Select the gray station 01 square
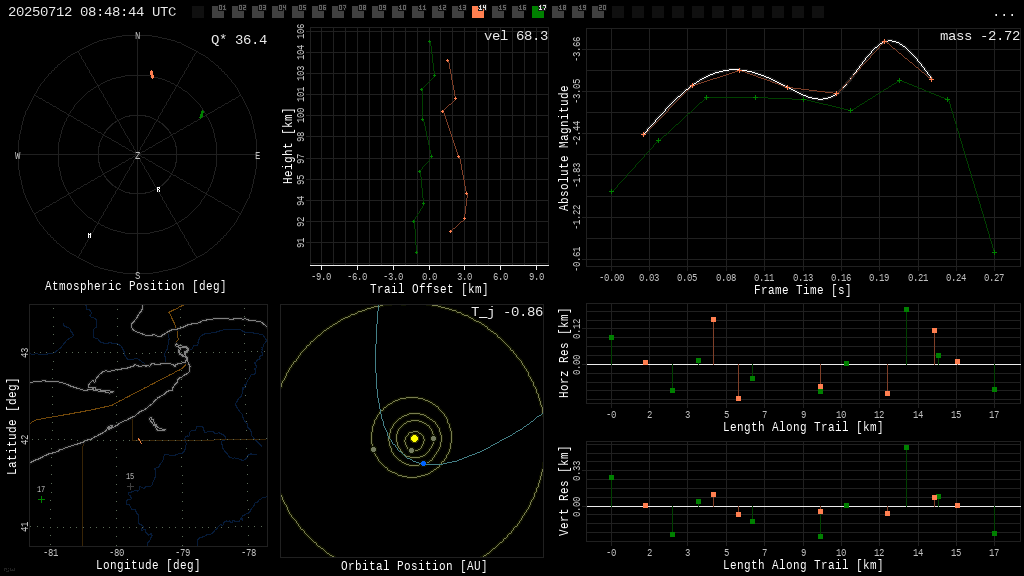This screenshot has width=1024, height=576. (x=218, y=12)
